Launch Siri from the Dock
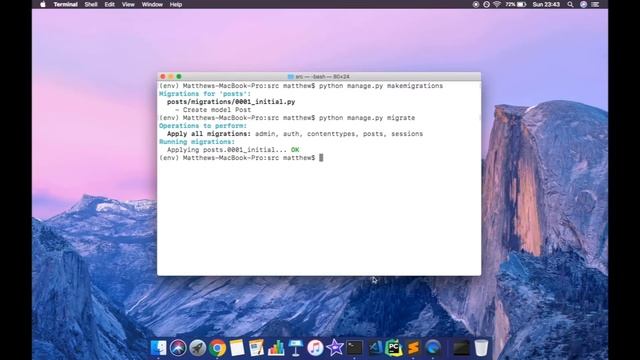640x360 pixels. click(178, 348)
